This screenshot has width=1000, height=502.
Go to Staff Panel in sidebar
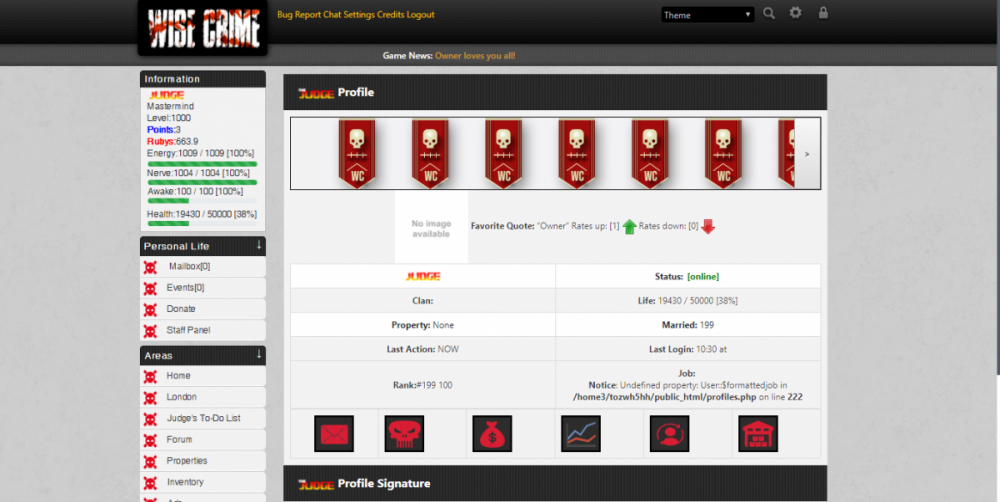(x=188, y=330)
